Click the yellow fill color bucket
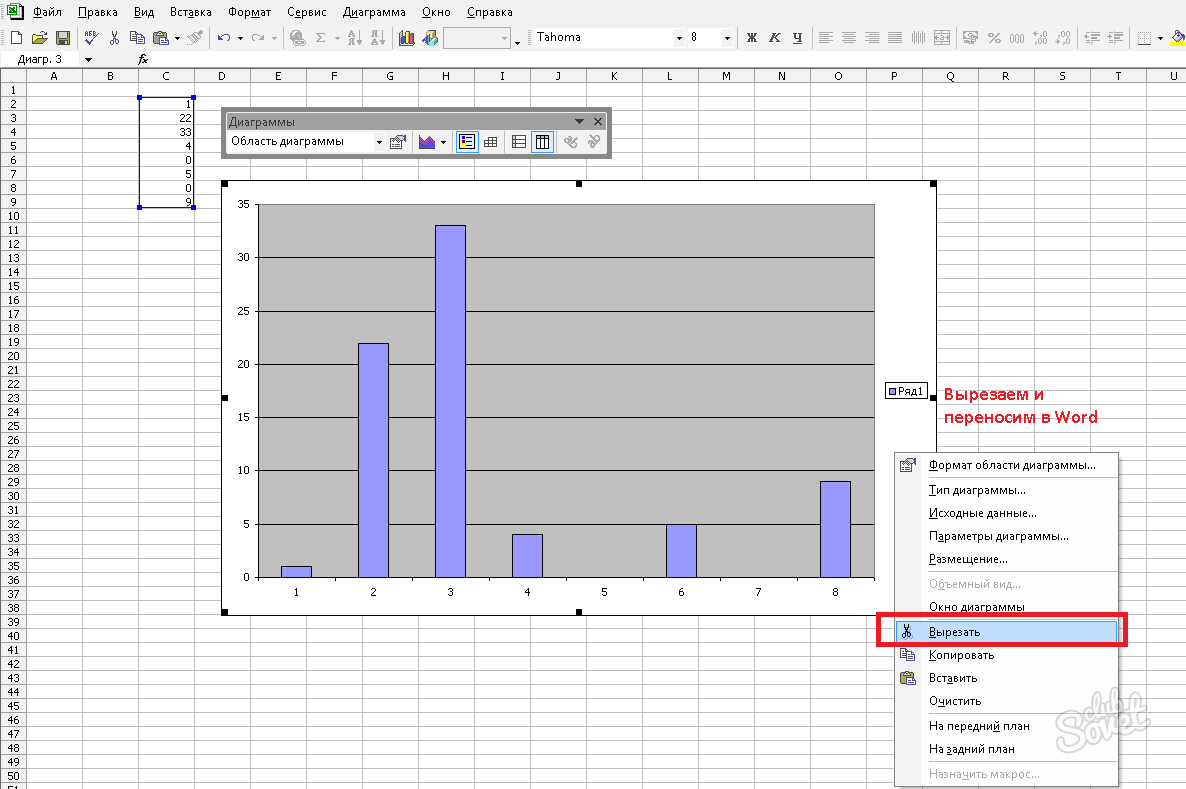The width and height of the screenshot is (1186, 789). pyautogui.click(x=1178, y=38)
